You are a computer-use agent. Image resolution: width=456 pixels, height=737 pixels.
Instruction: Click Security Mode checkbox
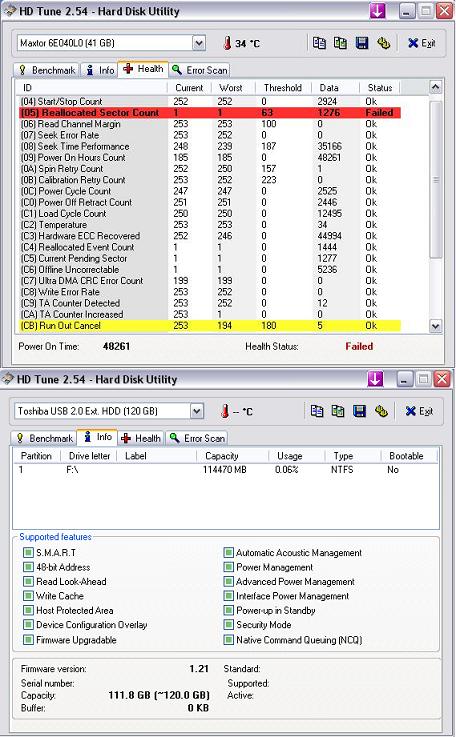(x=228, y=625)
